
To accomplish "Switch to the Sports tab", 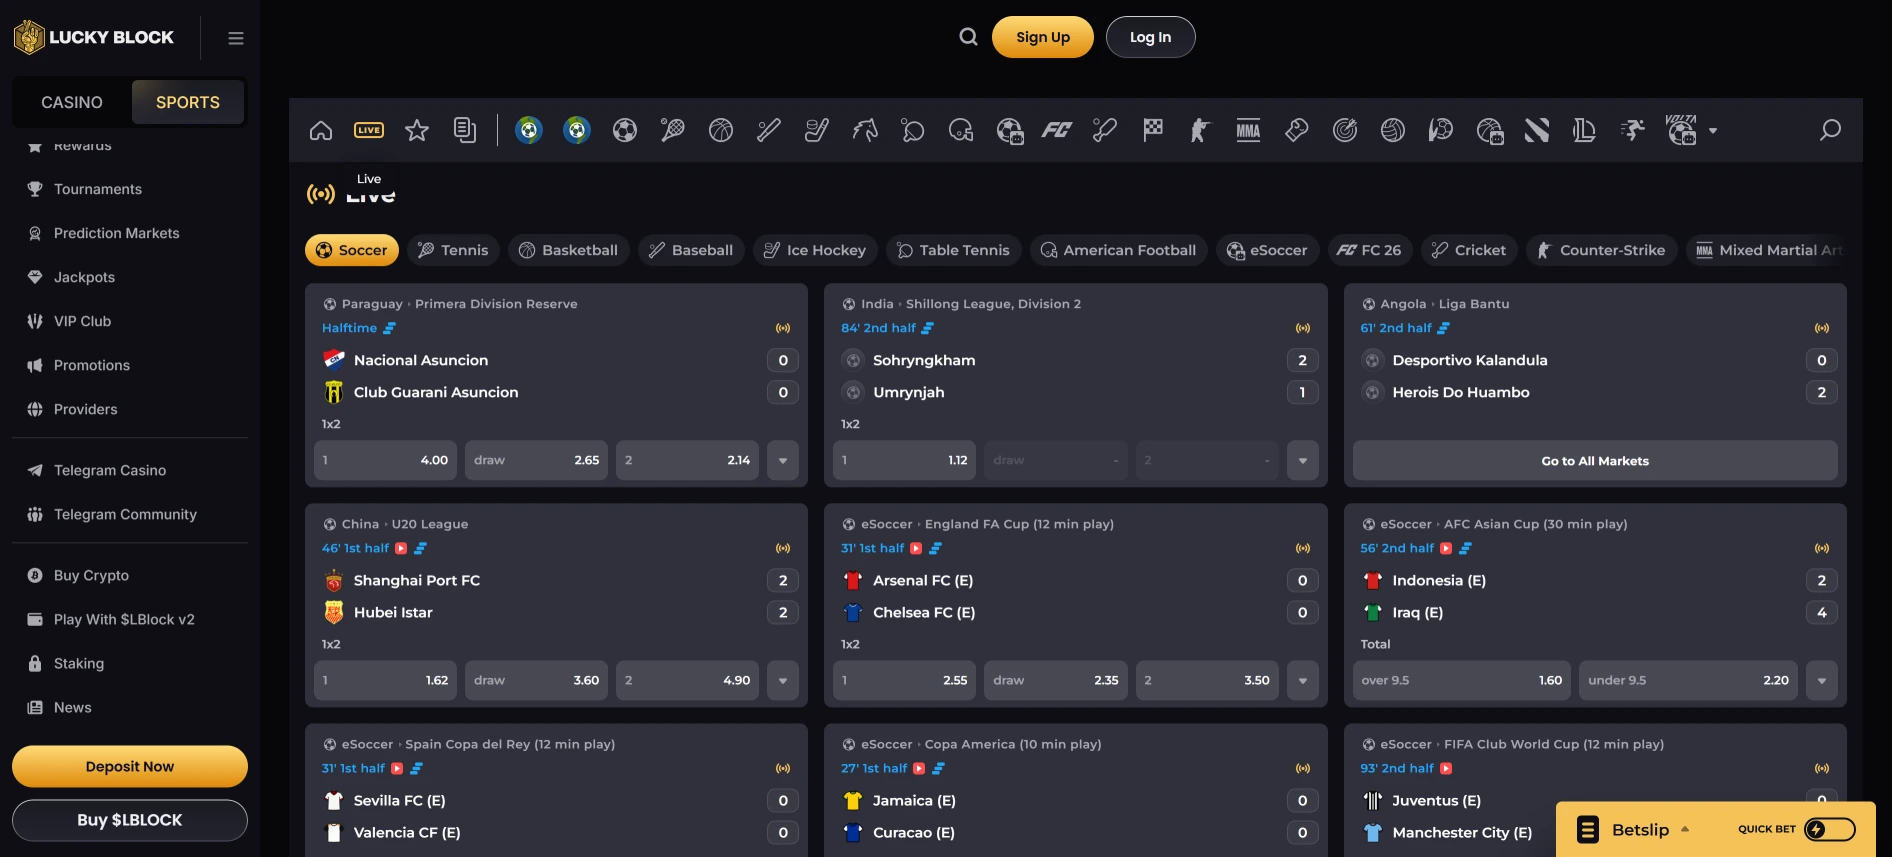I will (x=188, y=102).
